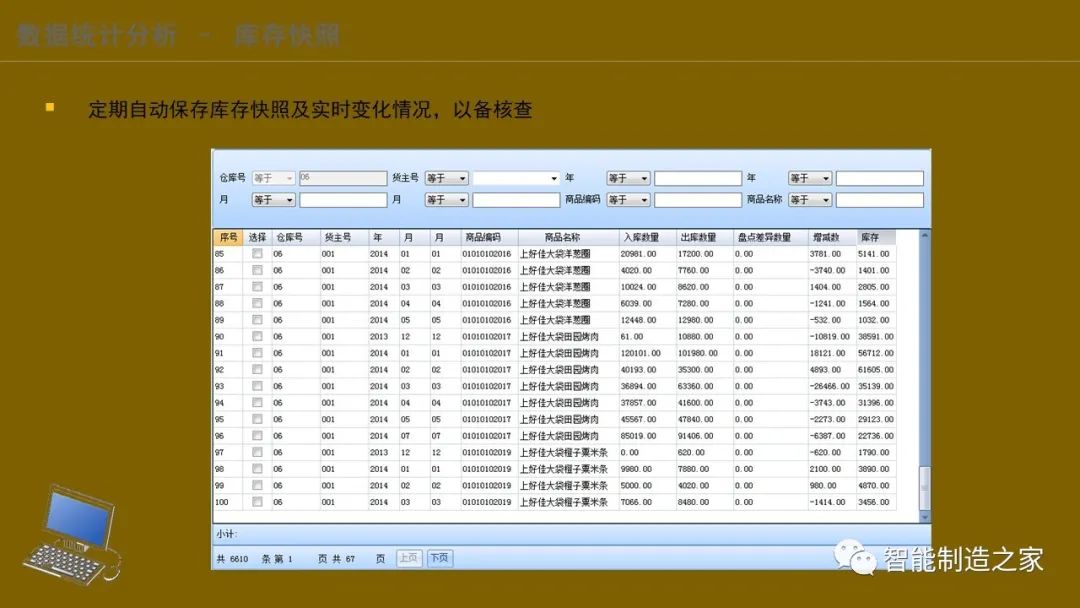This screenshot has height=608, width=1080.
Task: Open the 商品编码 operator dropdown
Action: (628, 199)
